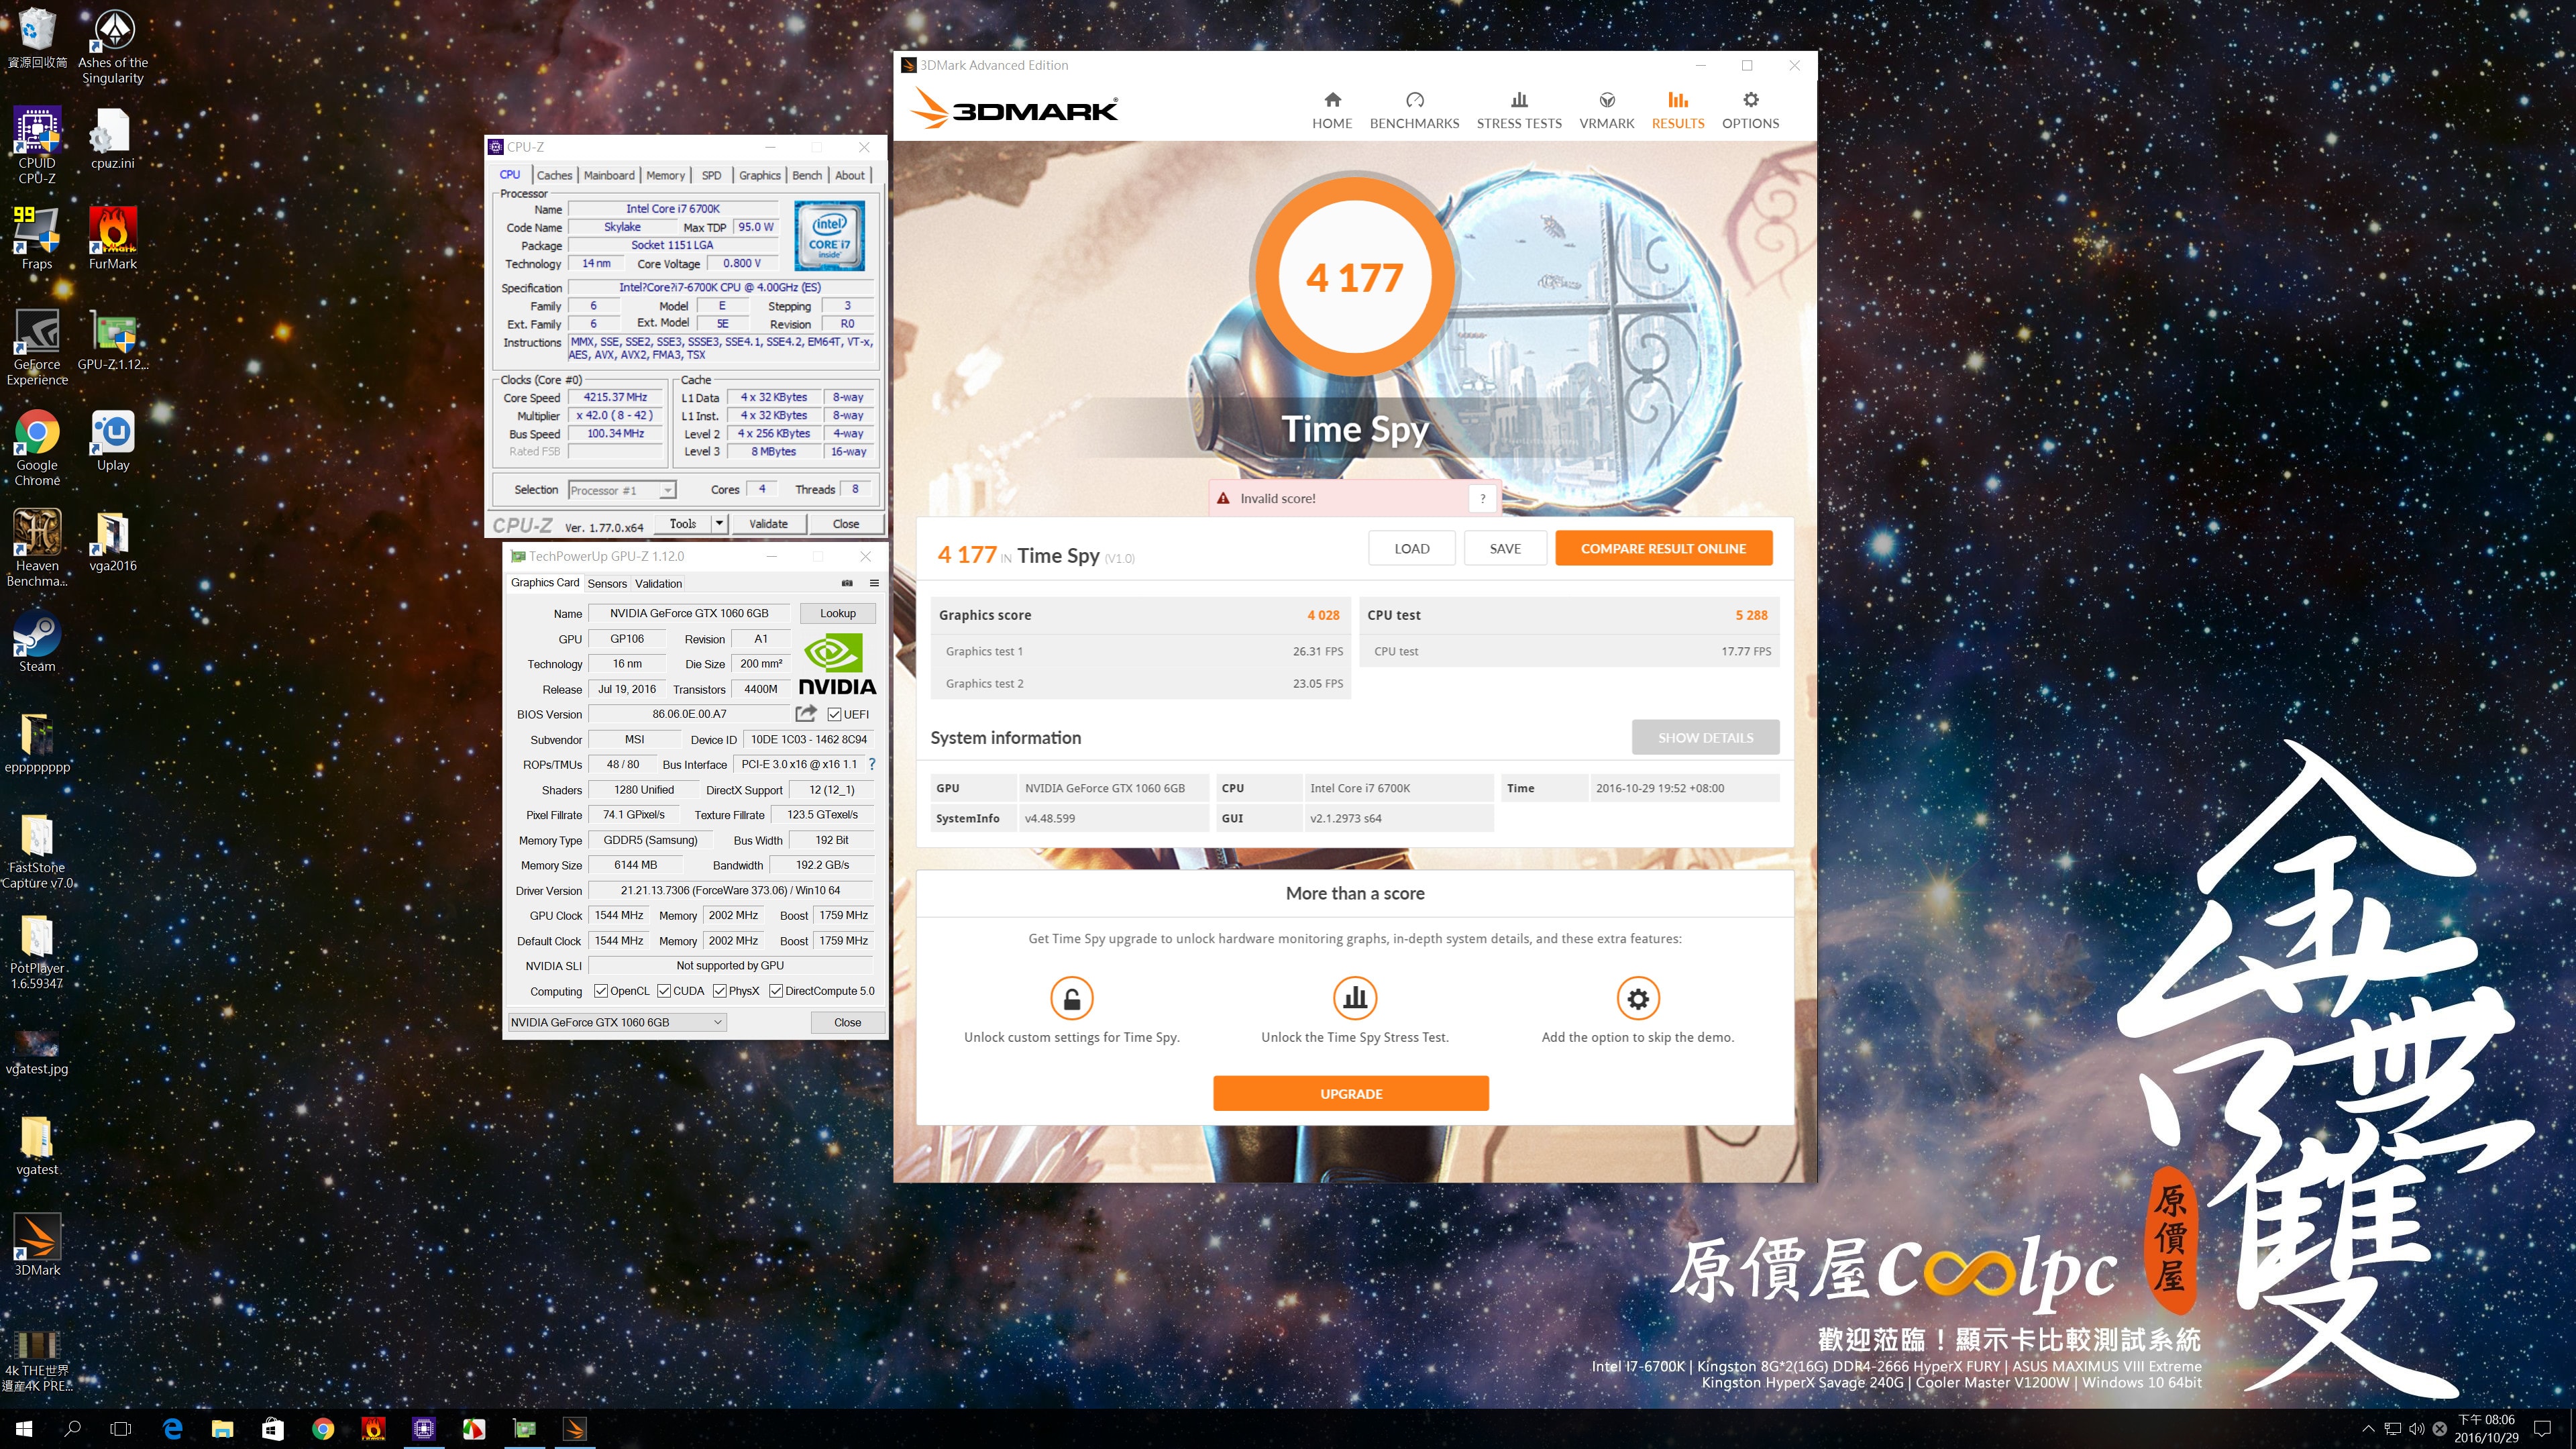The height and width of the screenshot is (1449, 2576).
Task: Click Lookup button in GPU-Z
Action: click(x=838, y=613)
